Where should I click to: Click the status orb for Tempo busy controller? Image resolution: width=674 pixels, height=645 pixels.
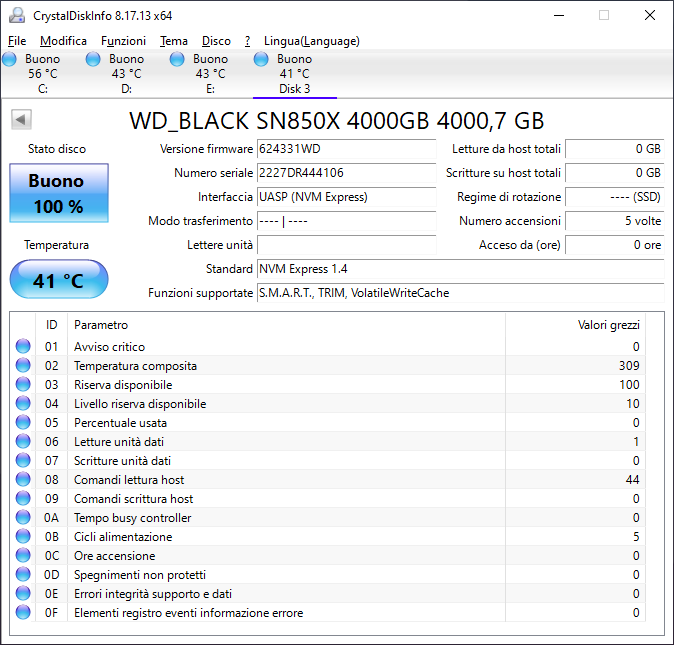click(x=23, y=517)
